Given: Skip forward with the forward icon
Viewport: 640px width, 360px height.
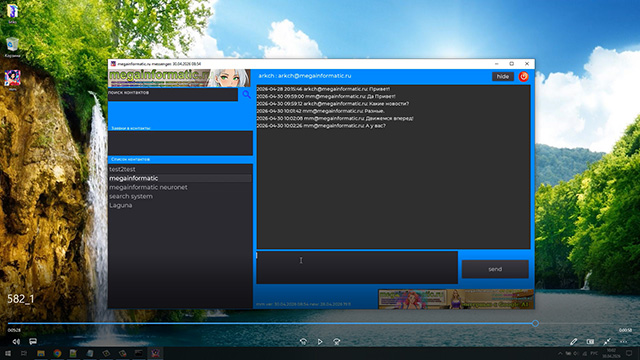Looking at the screenshot, I should tap(337, 342).
